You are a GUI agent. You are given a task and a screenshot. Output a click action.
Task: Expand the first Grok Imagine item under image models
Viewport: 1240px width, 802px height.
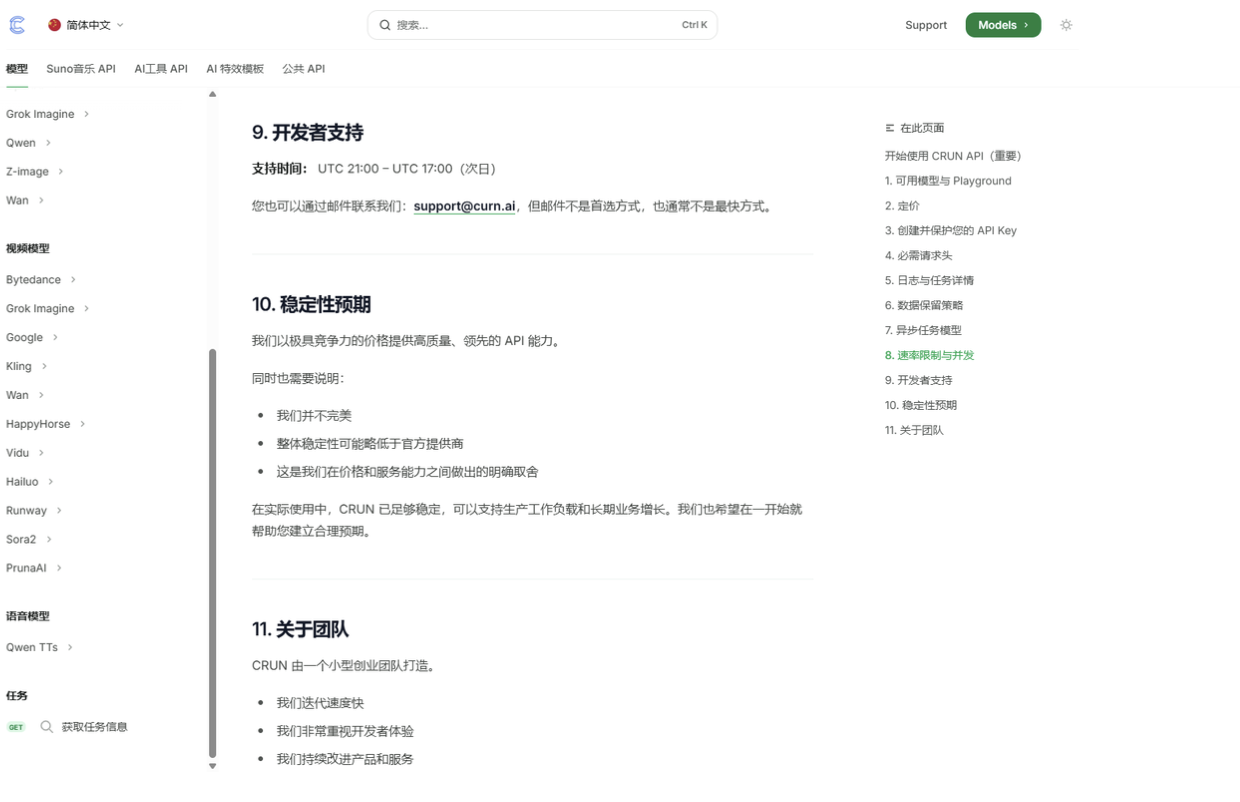point(48,114)
